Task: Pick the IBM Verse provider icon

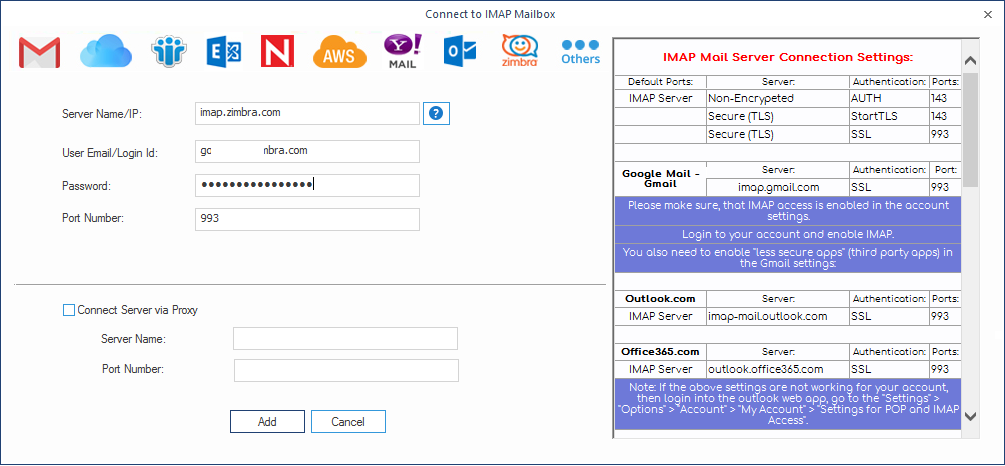Action: coord(169,51)
